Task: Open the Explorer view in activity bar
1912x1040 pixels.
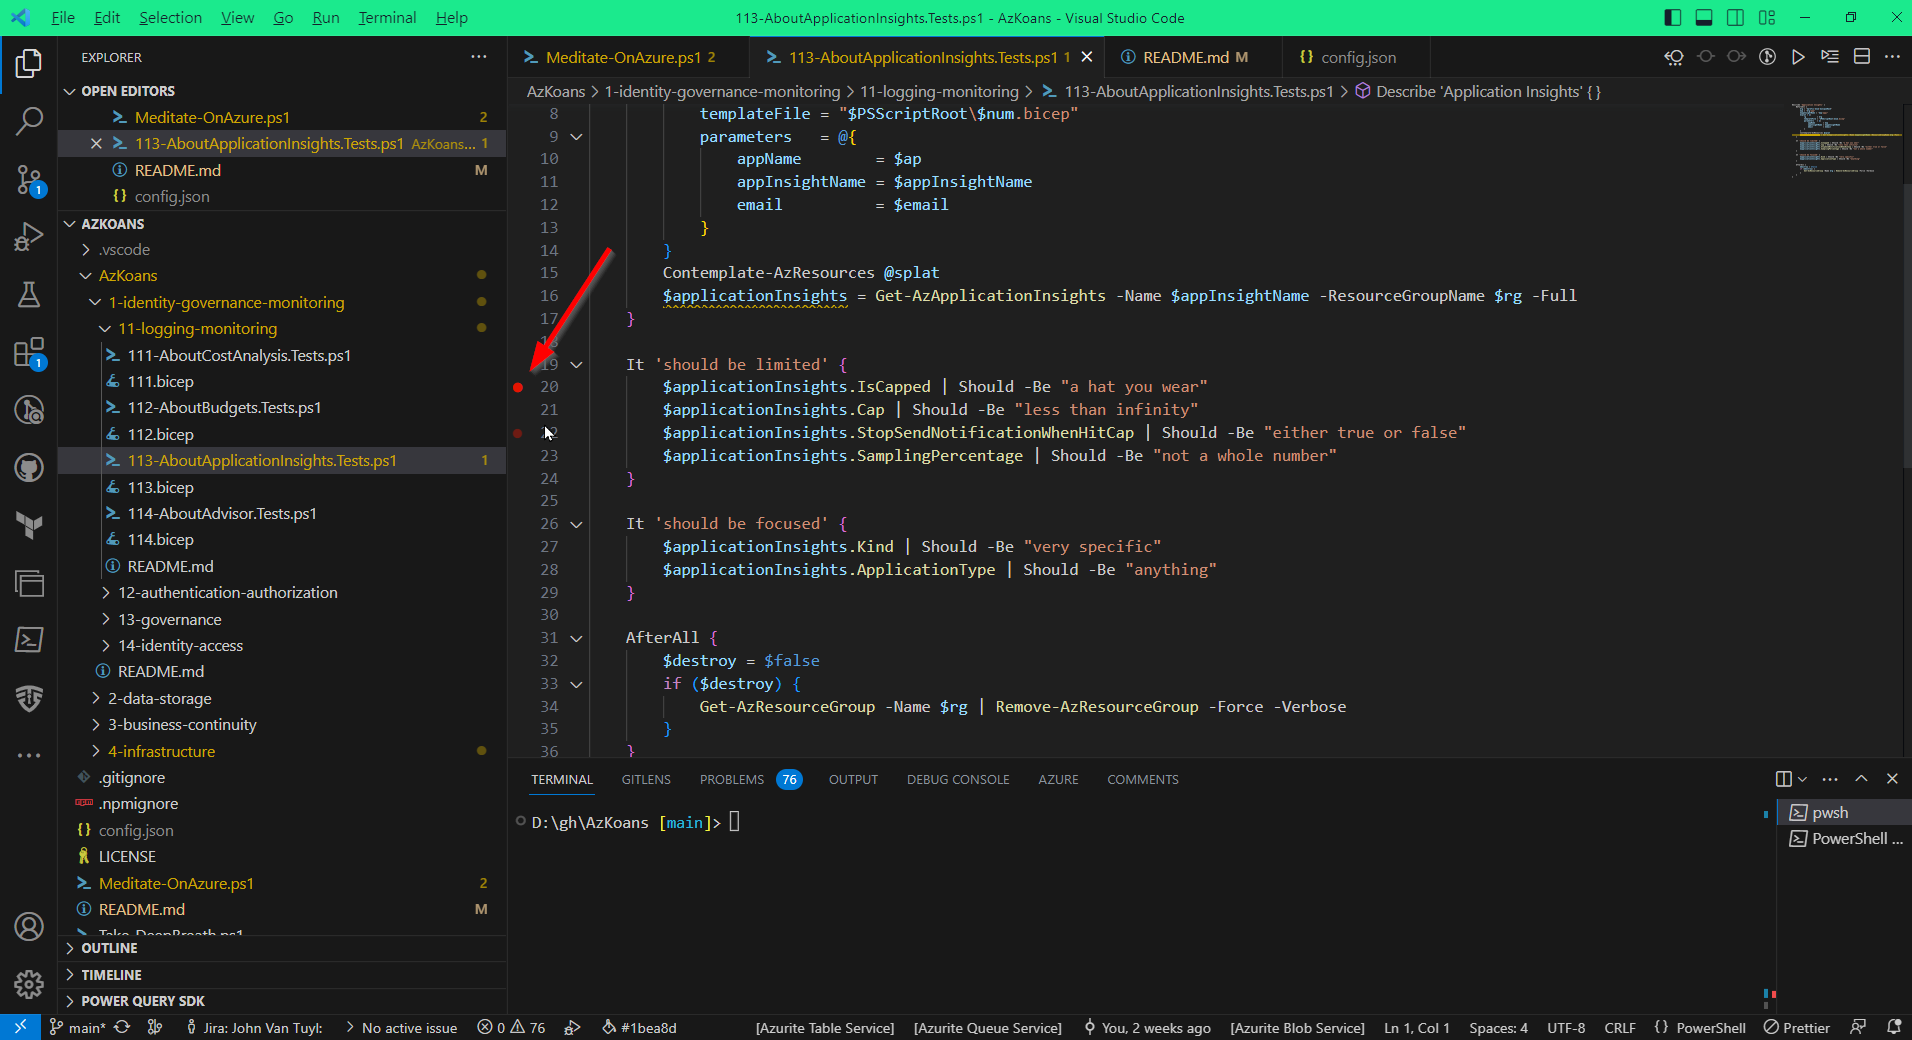Action: [x=29, y=65]
